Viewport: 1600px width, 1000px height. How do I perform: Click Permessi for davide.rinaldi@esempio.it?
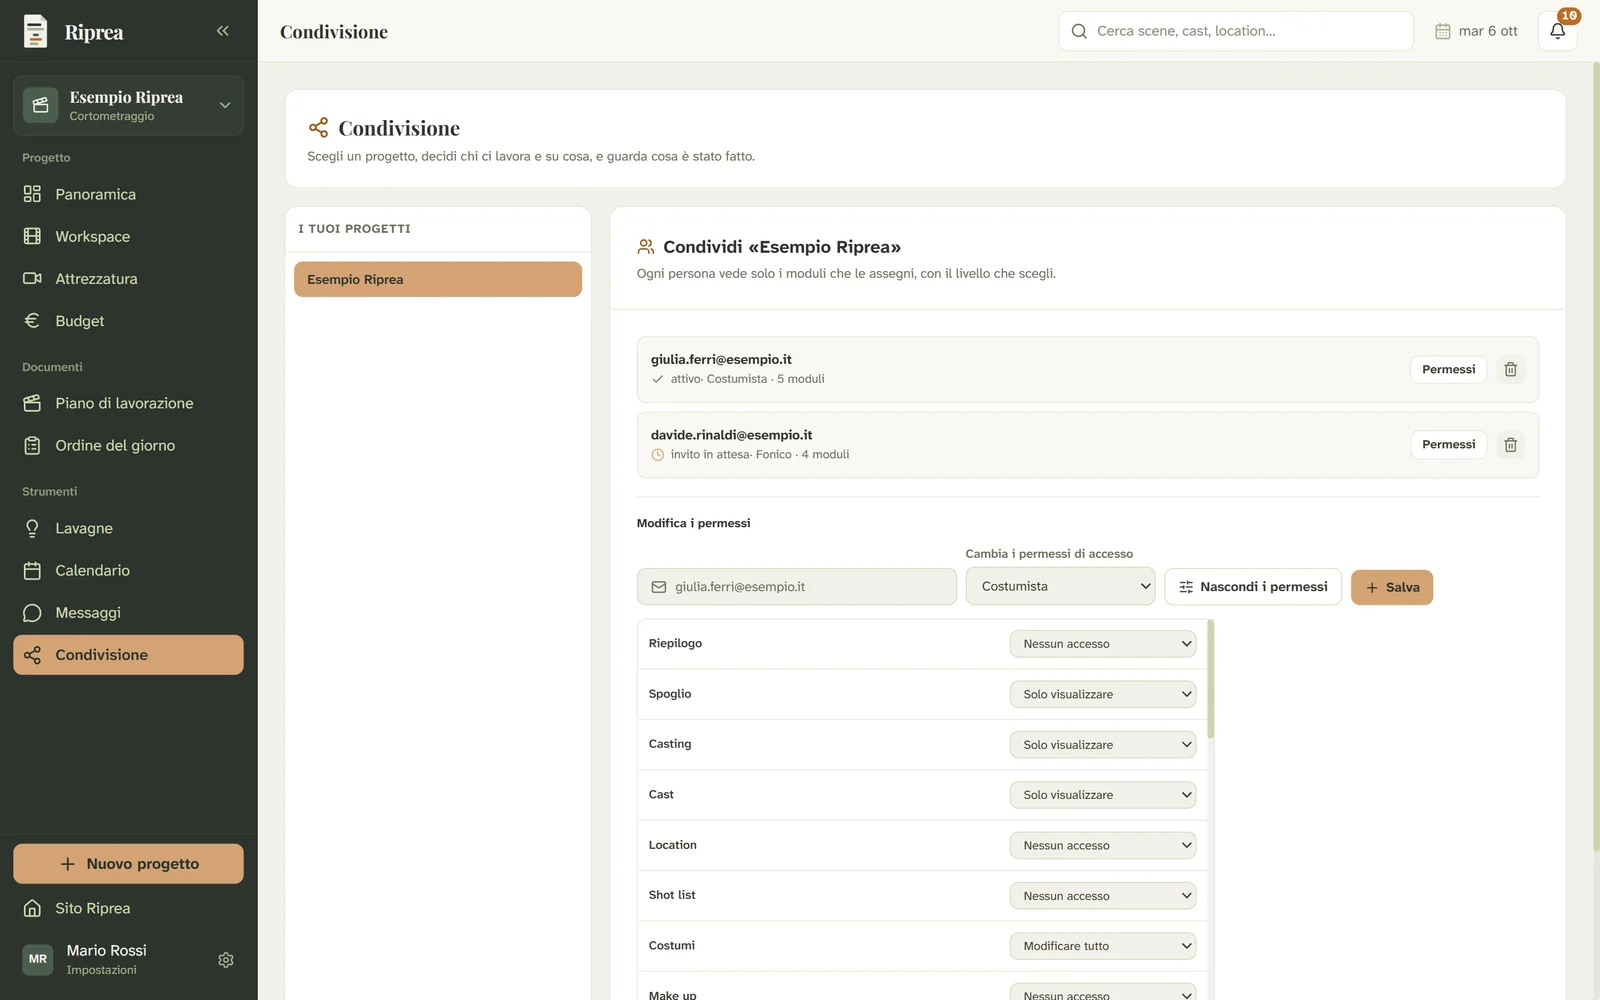tap(1448, 445)
